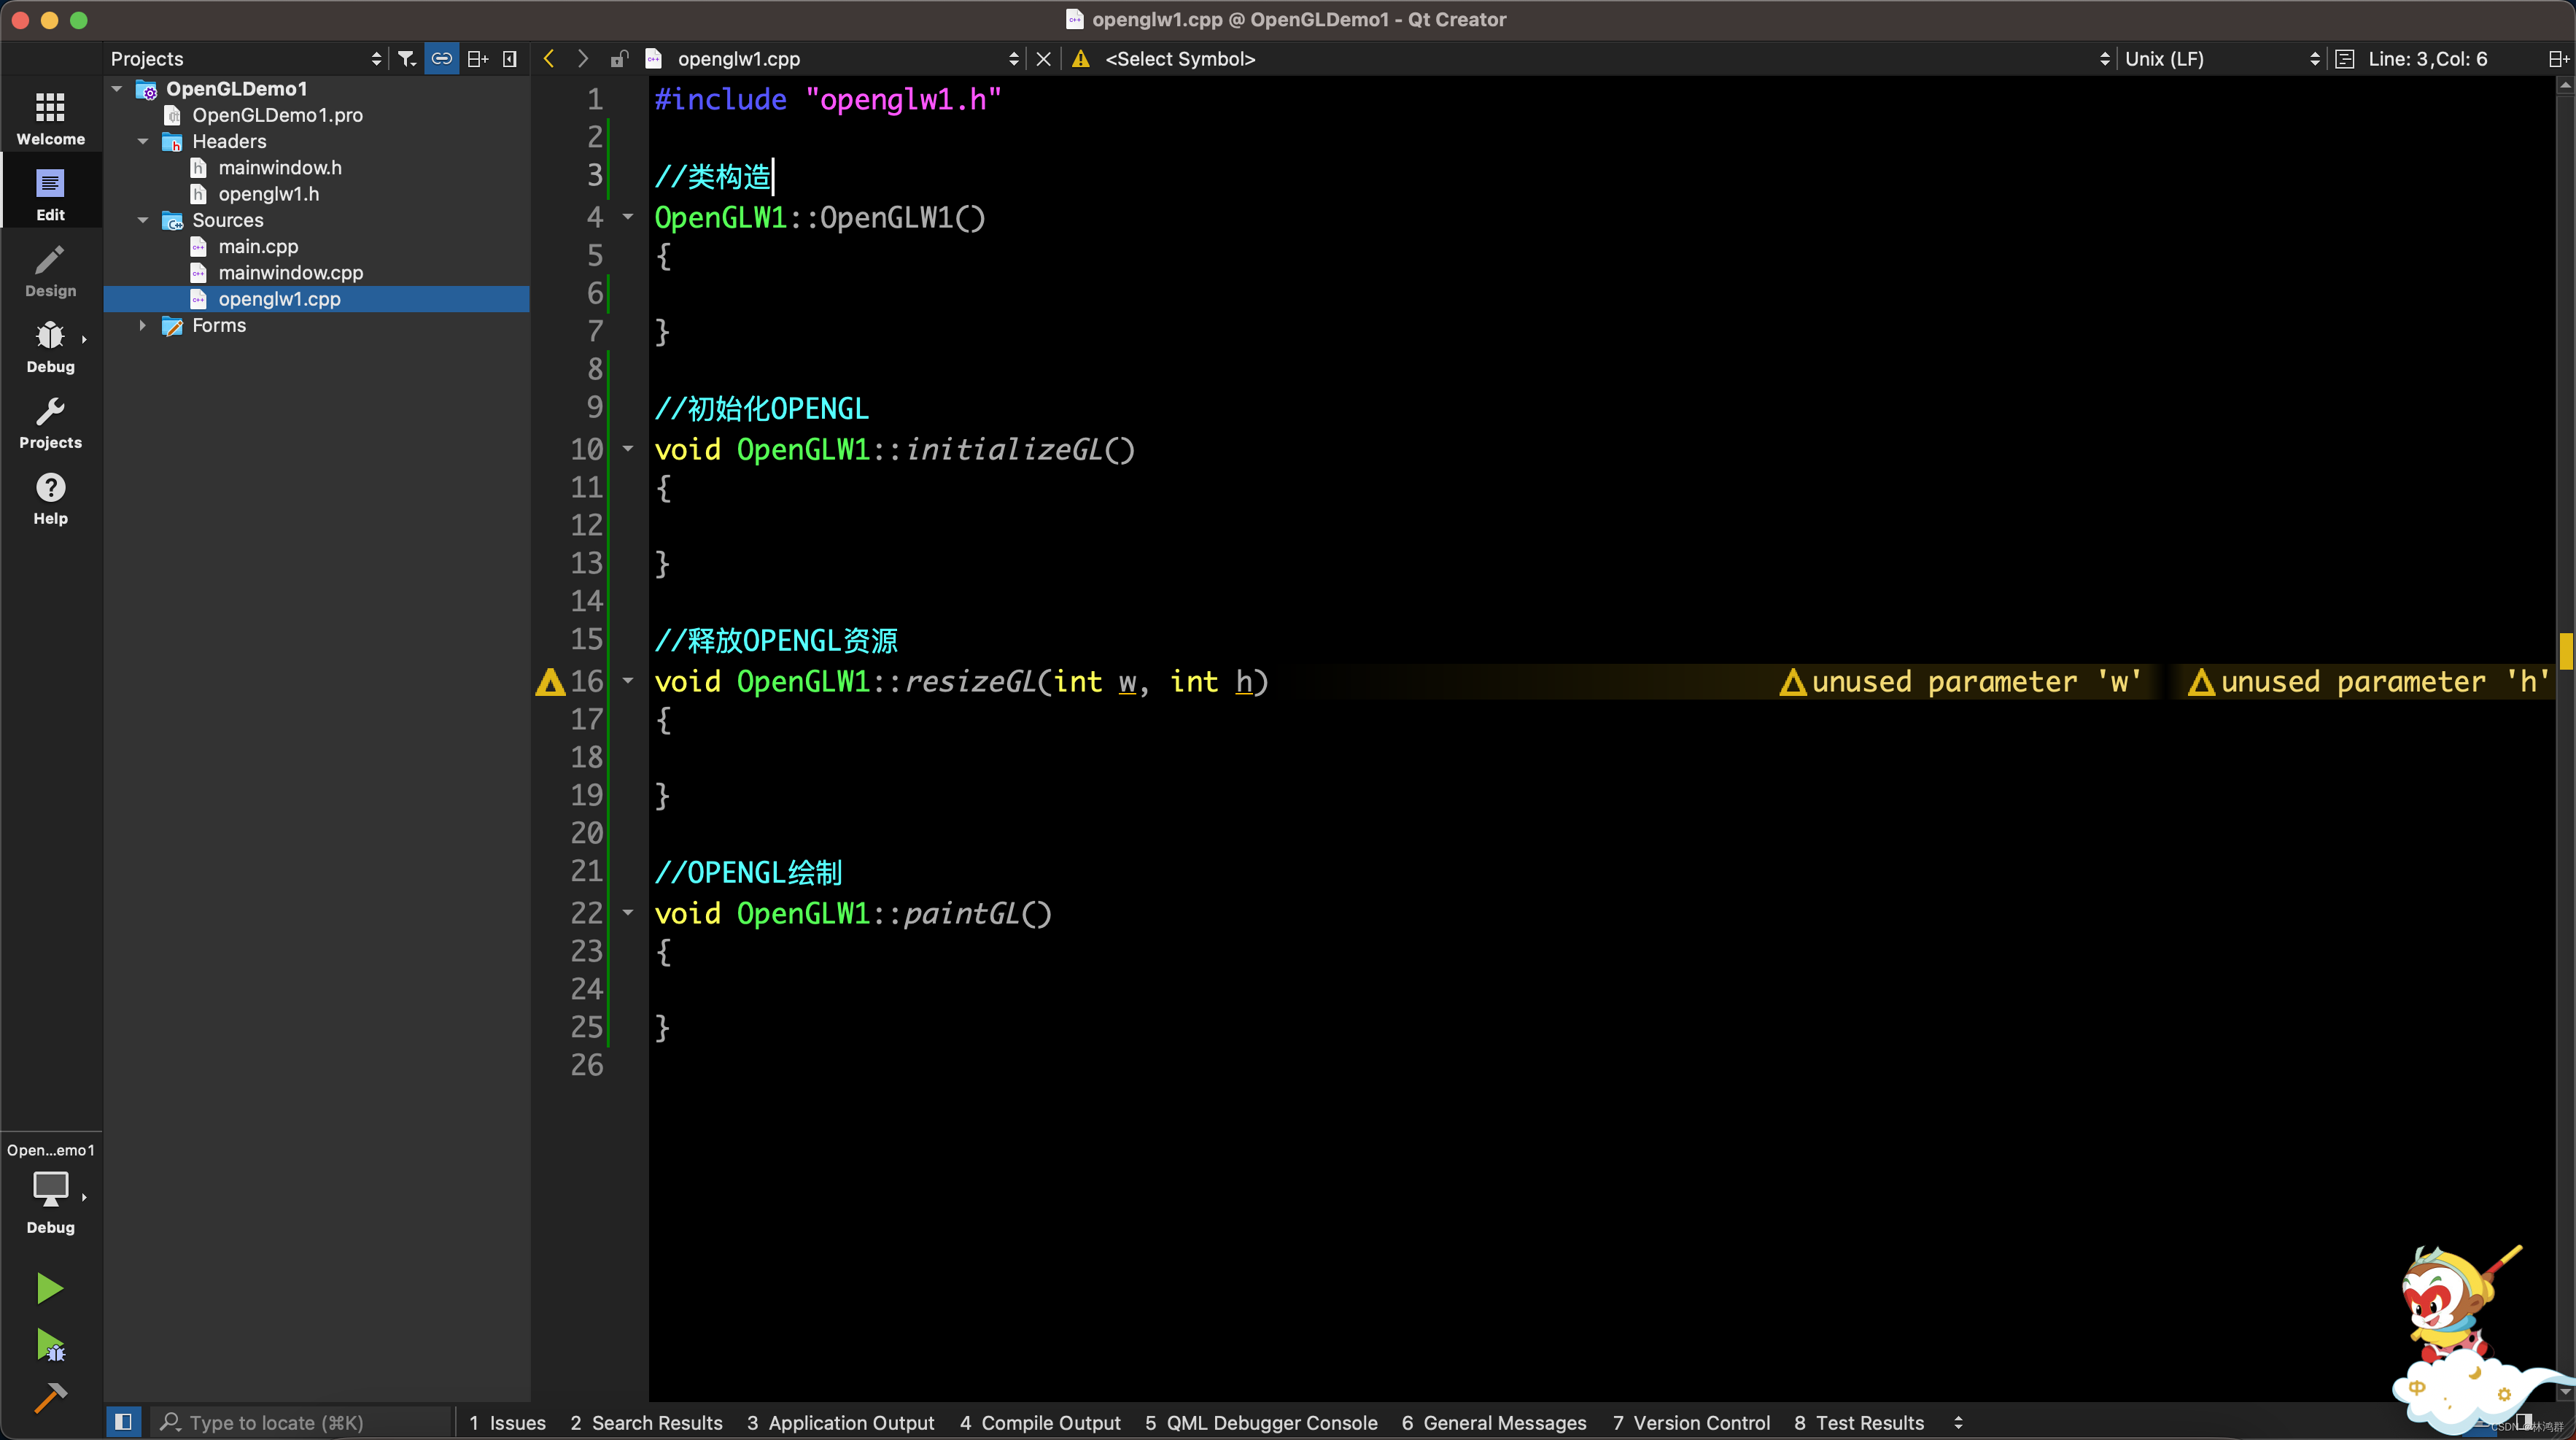Open mainwindow.cpp in project tree
This screenshot has height=1440, width=2576.
click(x=290, y=272)
